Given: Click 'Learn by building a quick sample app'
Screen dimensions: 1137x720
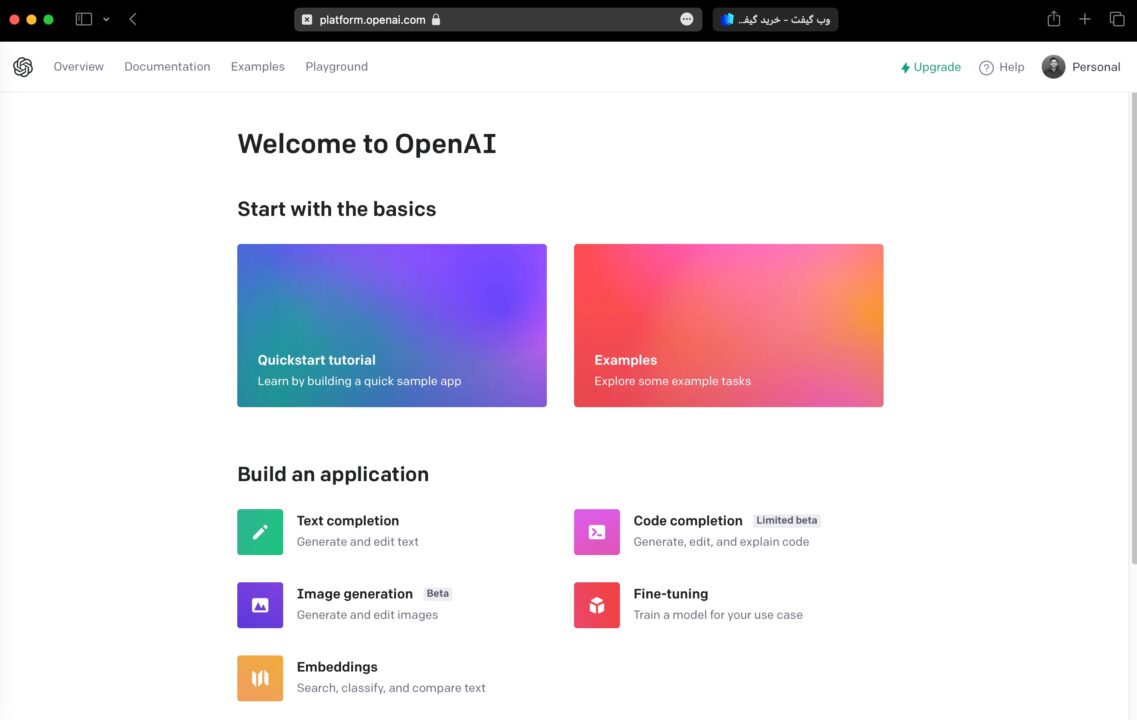Looking at the screenshot, I should (359, 381).
